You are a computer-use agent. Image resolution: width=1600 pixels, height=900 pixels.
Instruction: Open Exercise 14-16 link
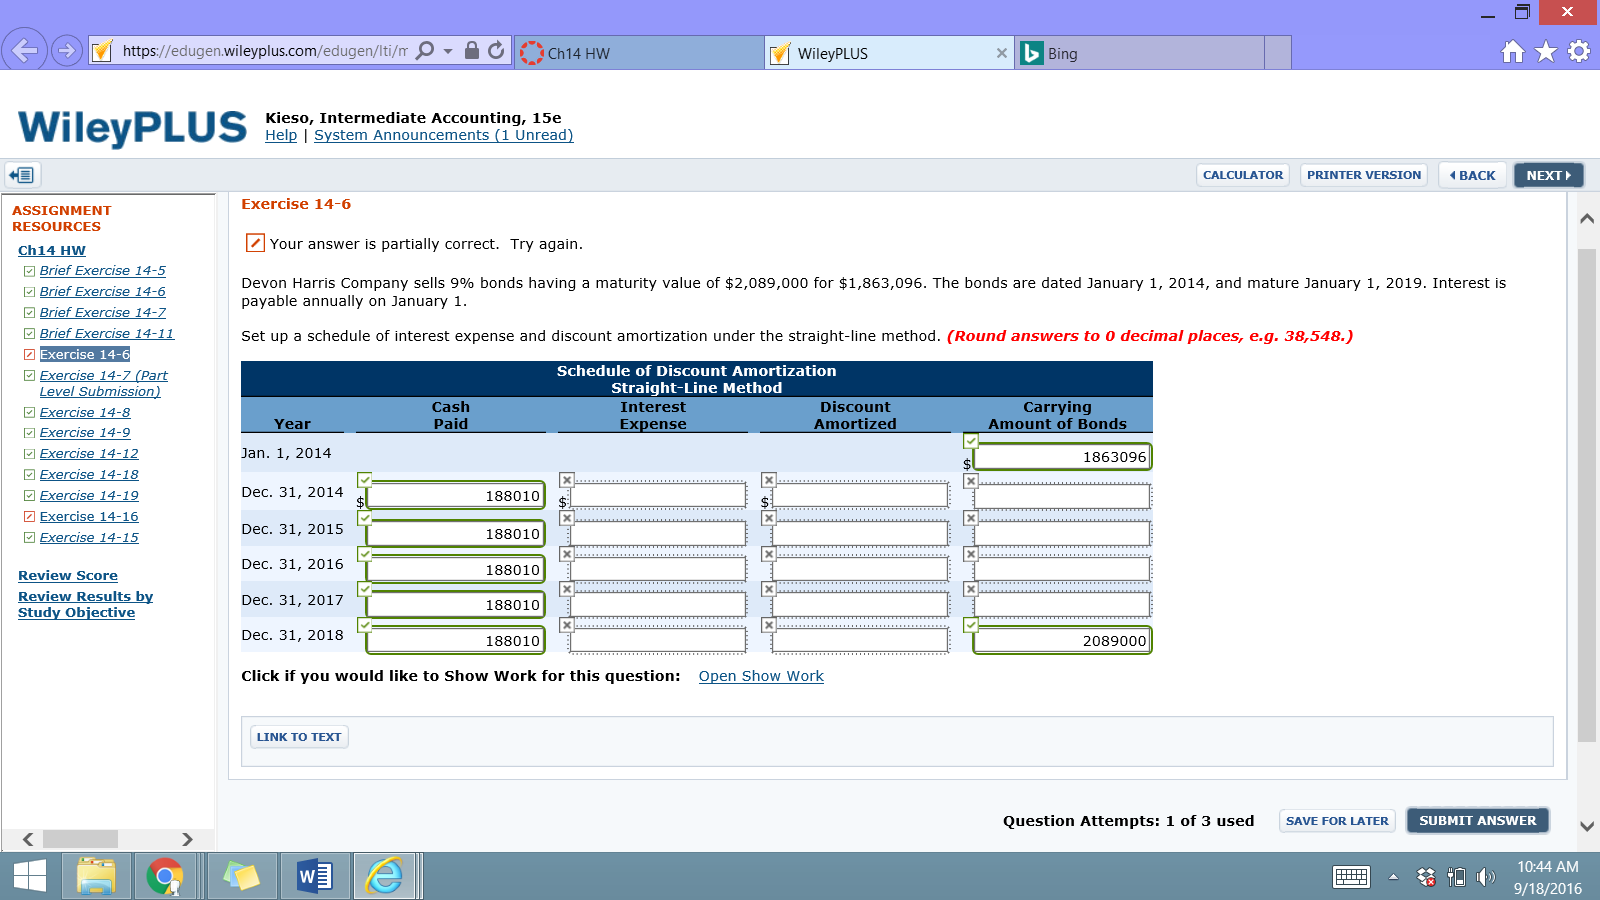tap(89, 517)
